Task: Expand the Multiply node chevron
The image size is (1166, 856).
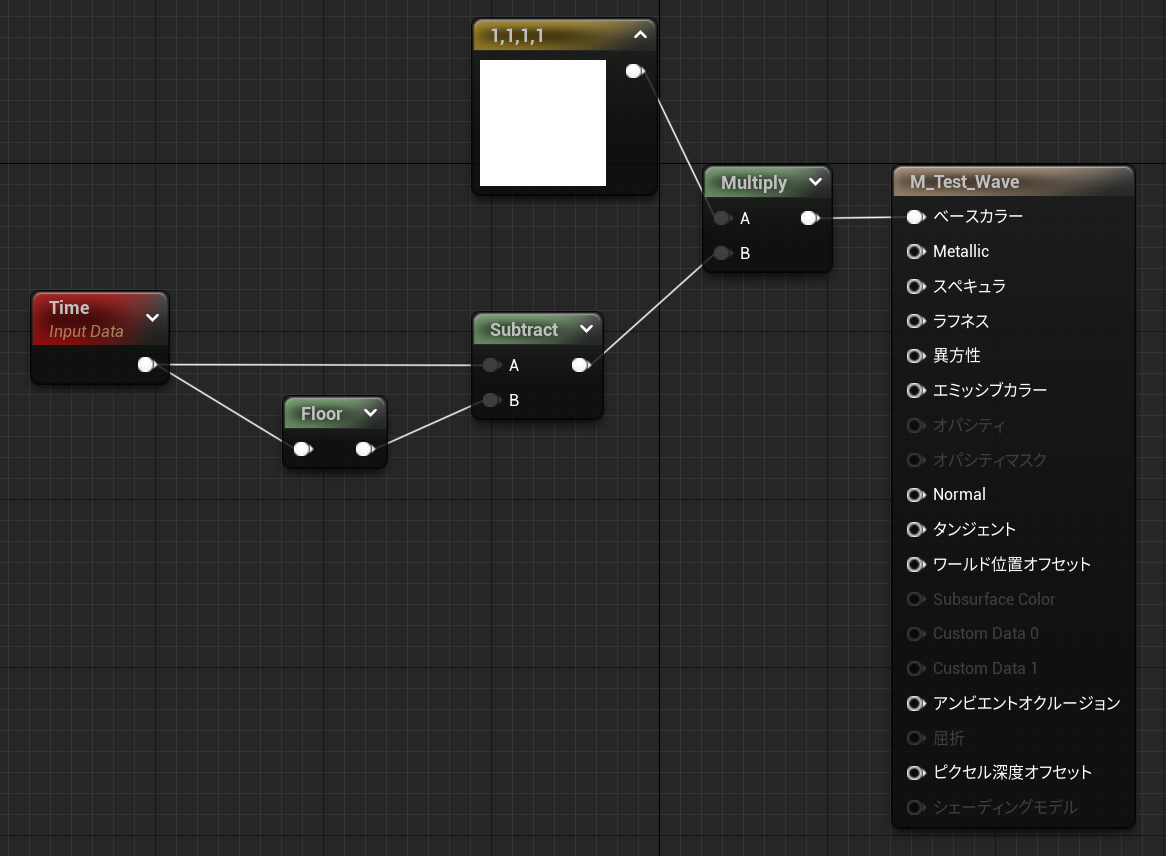Action: (x=815, y=182)
